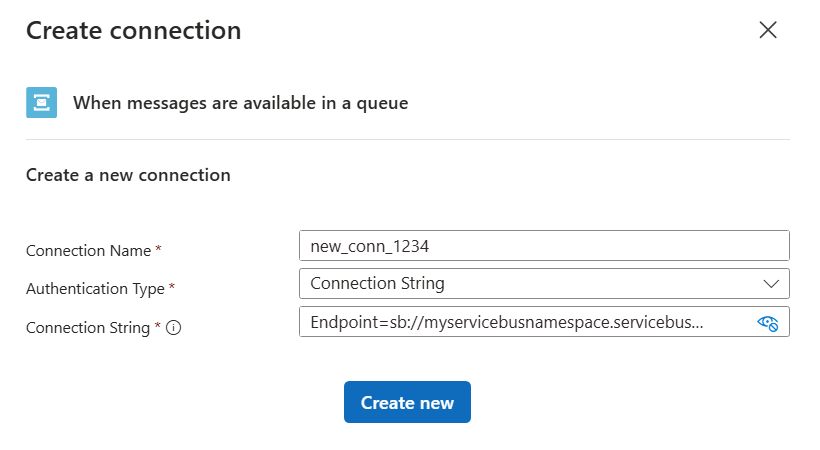The image size is (820, 450).
Task: Click the required asterisk next to Connection Name
Action: click(158, 249)
